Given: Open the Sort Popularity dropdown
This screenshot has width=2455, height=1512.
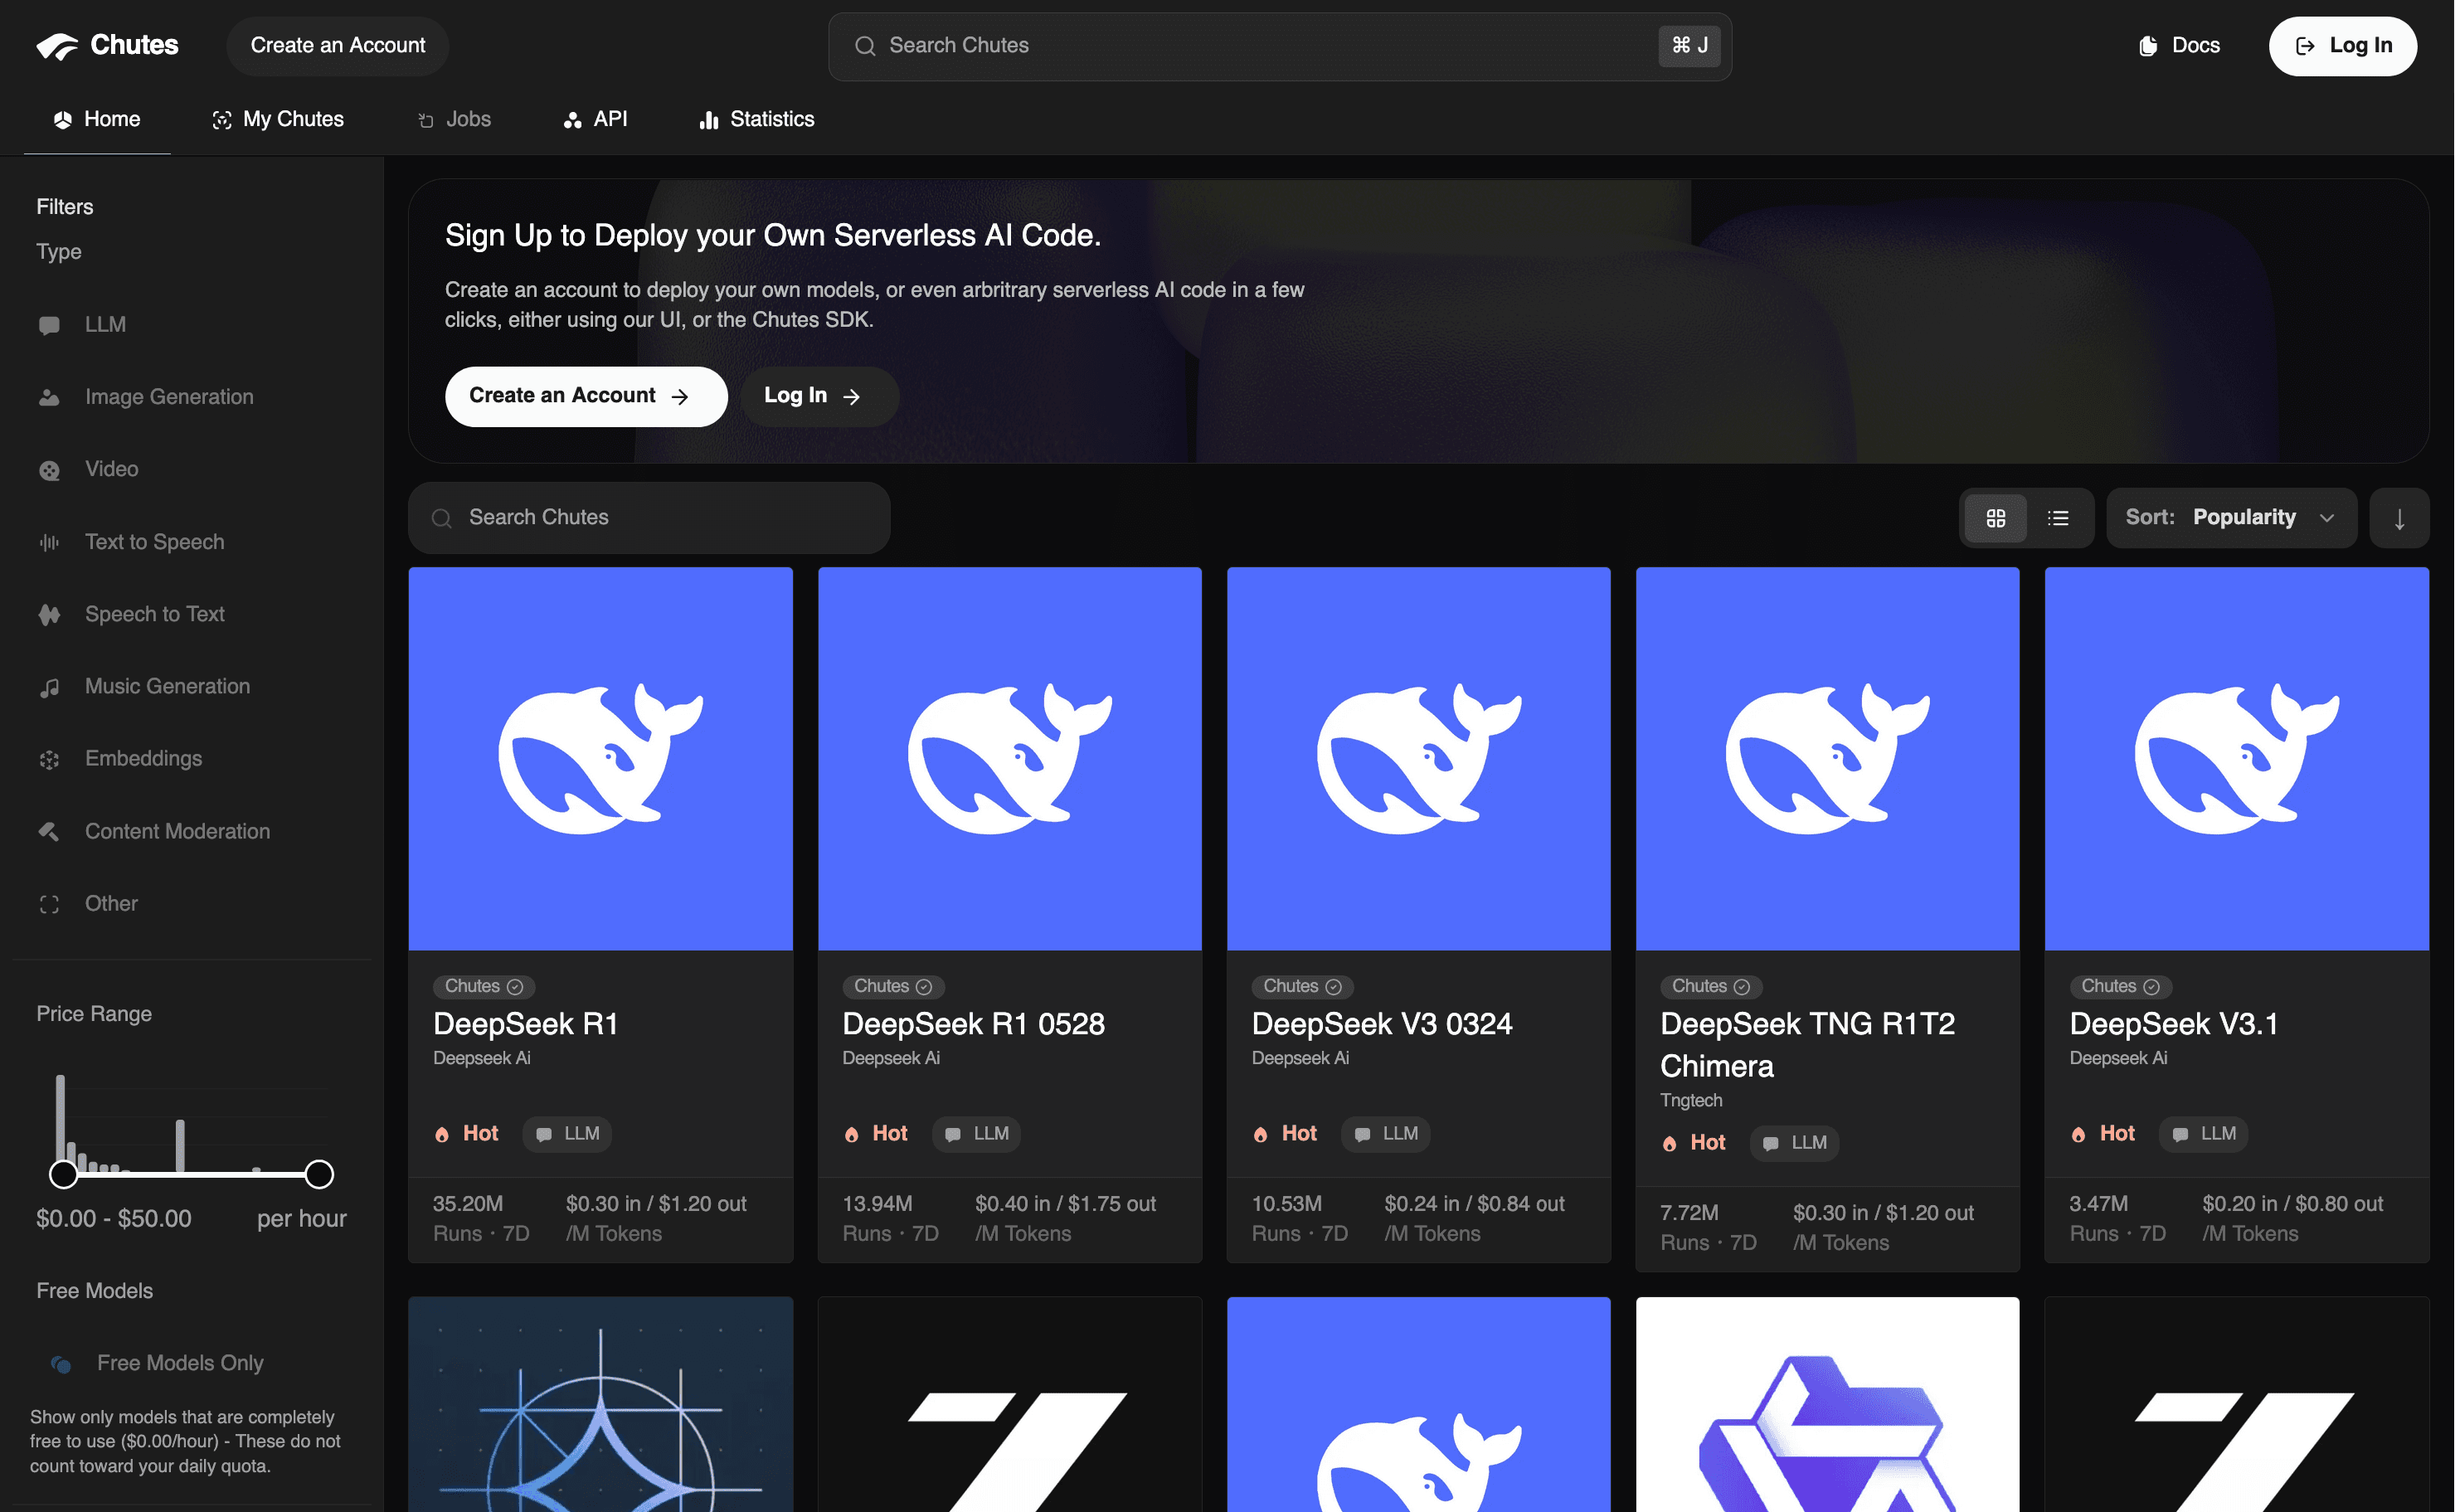Looking at the screenshot, I should (2230, 518).
